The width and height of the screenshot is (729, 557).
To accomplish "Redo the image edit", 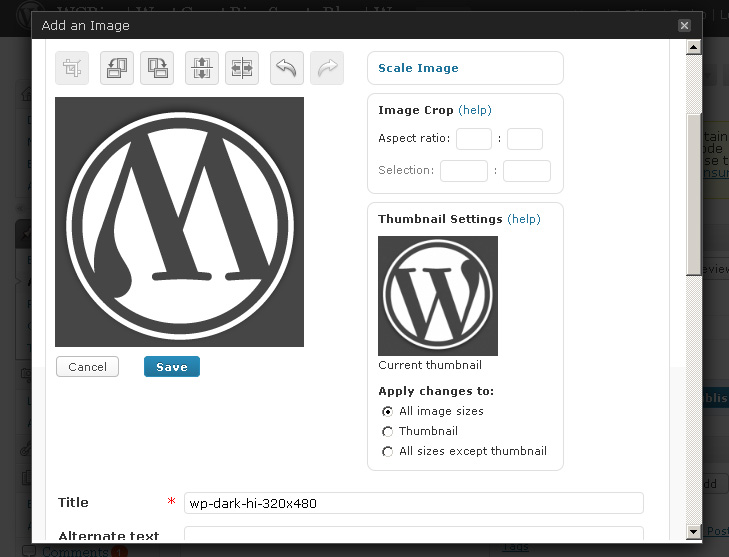I will tap(327, 68).
